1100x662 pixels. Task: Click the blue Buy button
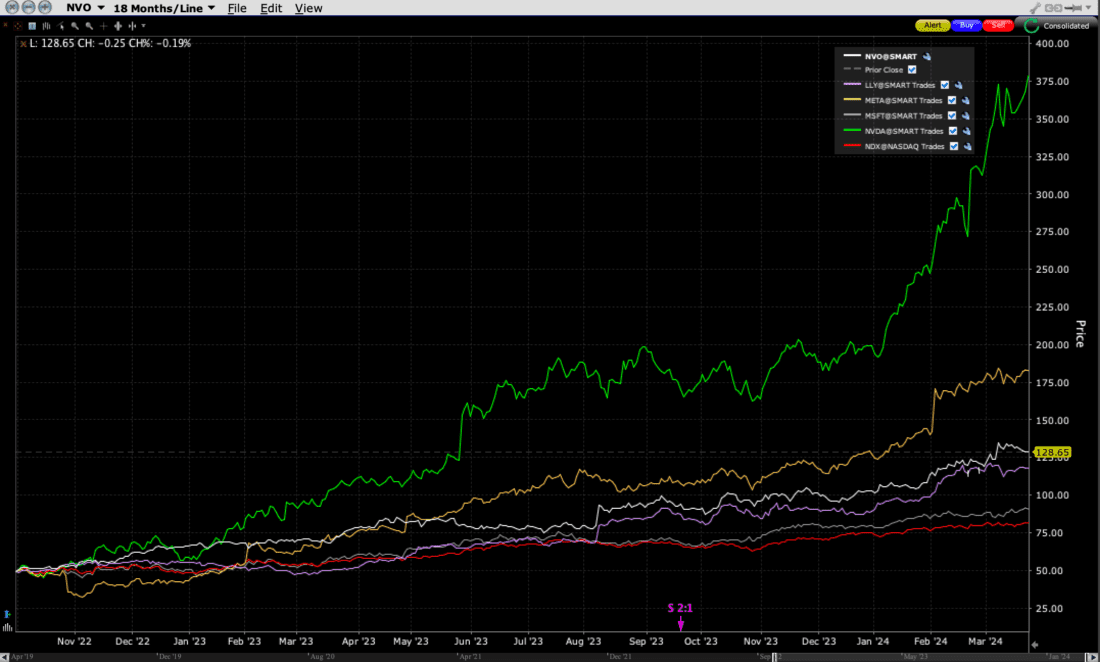pyautogui.click(x=966, y=25)
